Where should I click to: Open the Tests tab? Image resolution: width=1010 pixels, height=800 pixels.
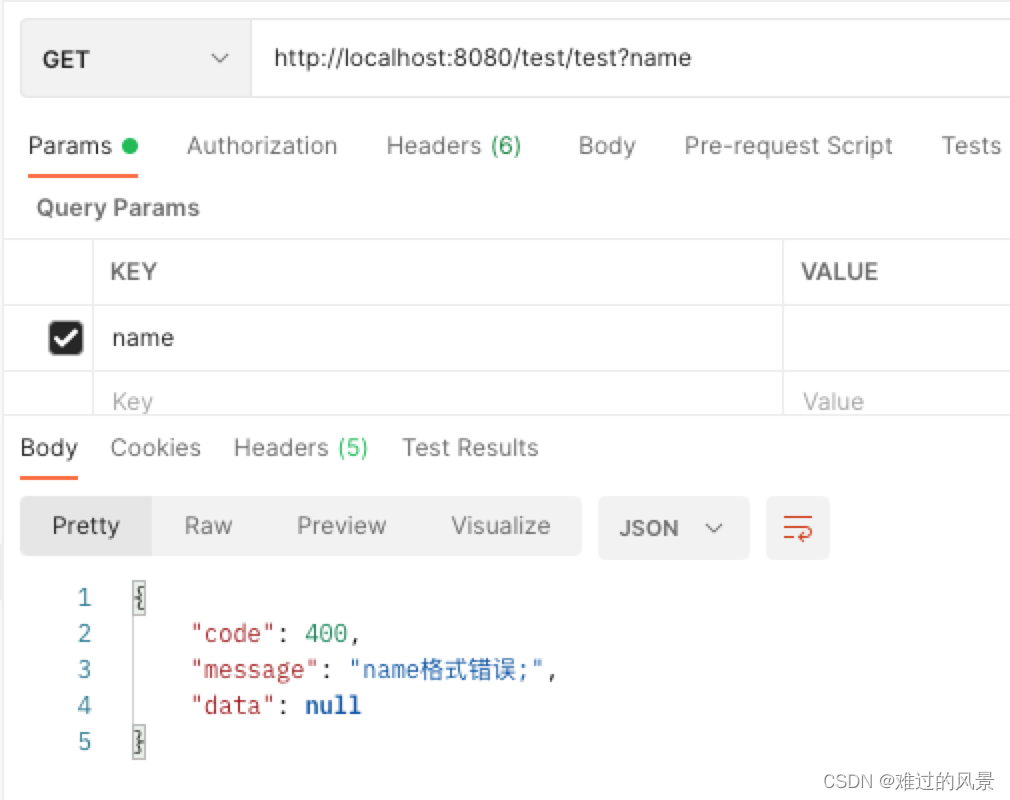click(971, 146)
